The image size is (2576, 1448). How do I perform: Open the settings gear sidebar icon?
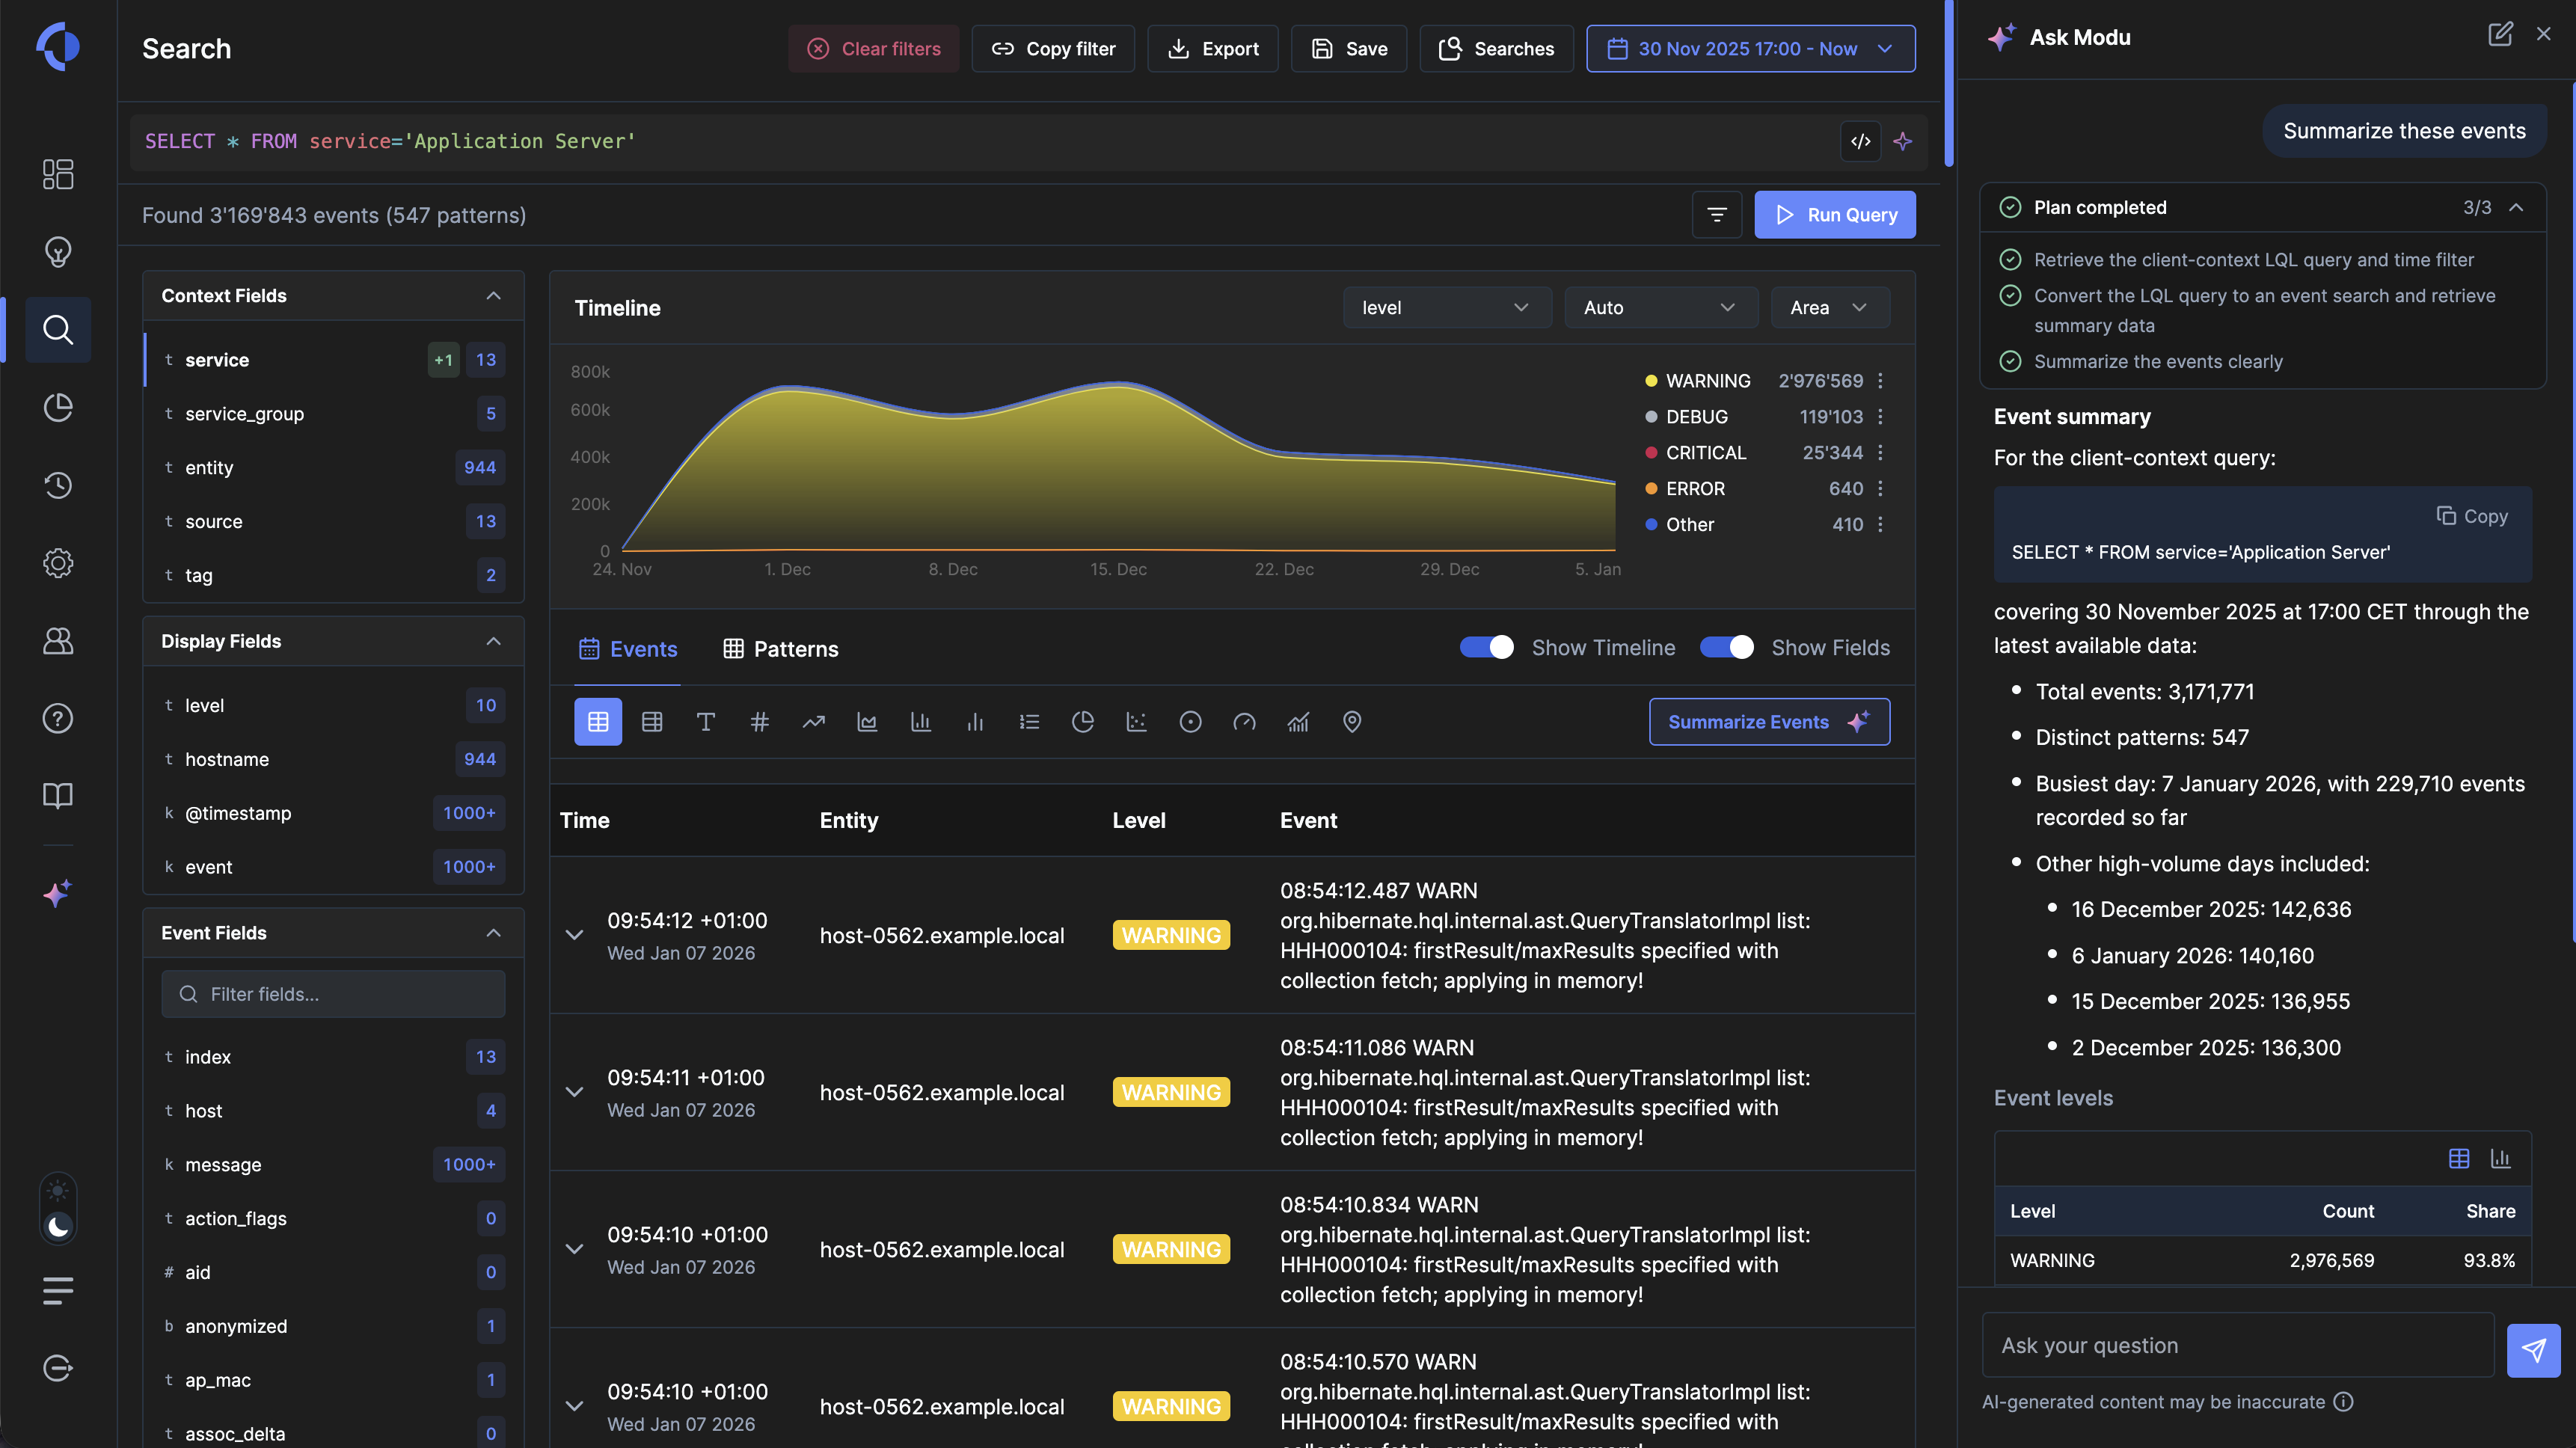tap(58, 563)
